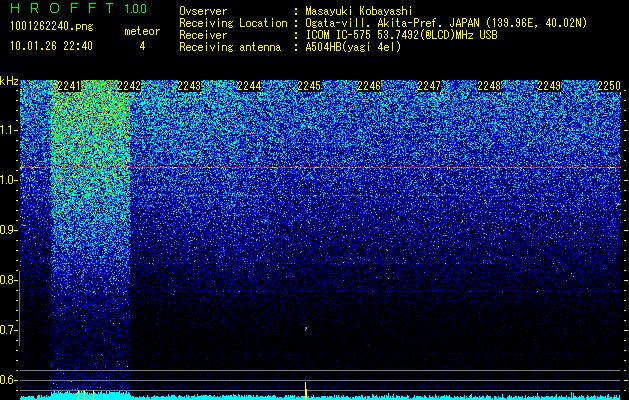This screenshot has width=629, height=400.
Task: Click the 0.8 kHz frequency axis label
Action: pos(8,280)
